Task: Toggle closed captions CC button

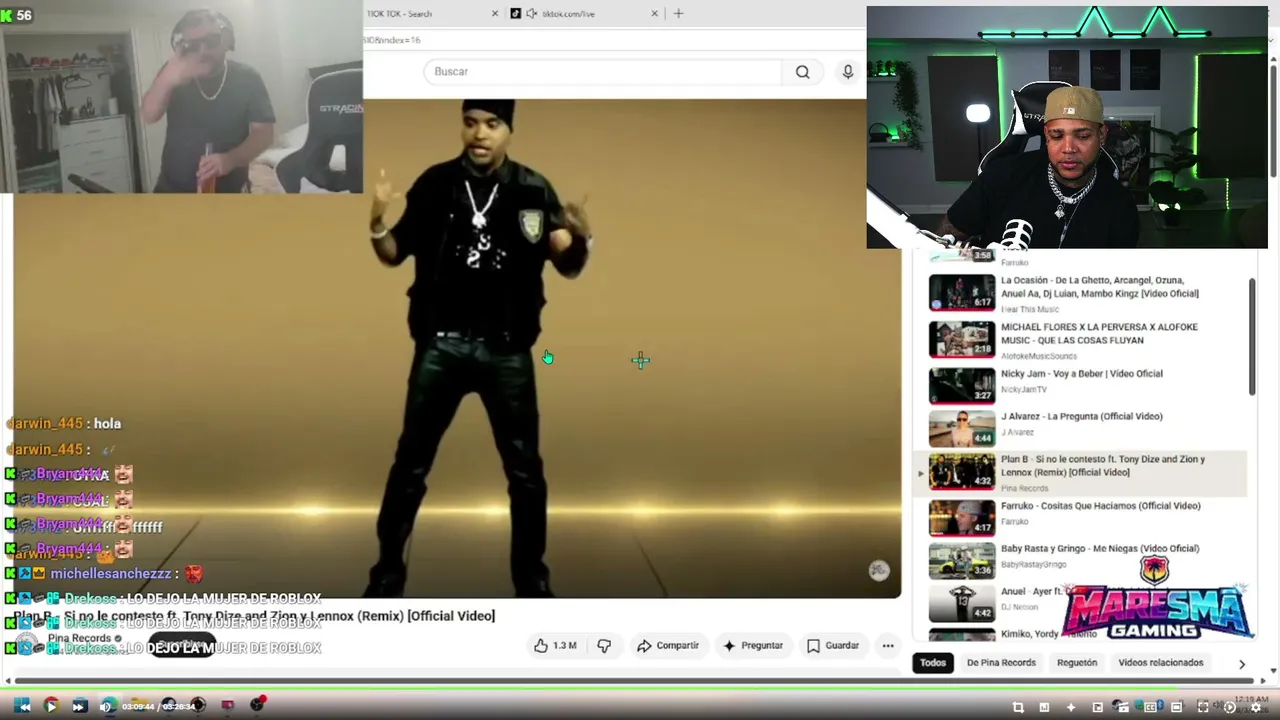Action: coord(1150,707)
